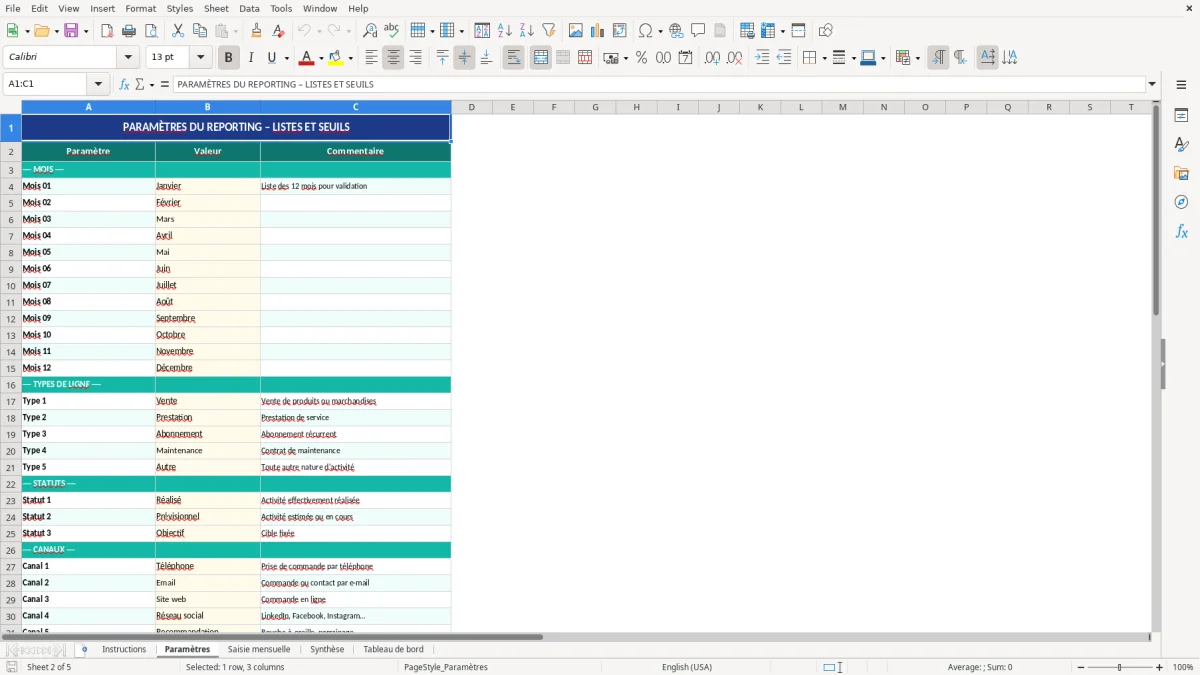Toggle Center Horizontally alignment
The image size is (1200, 675).
[393, 58]
